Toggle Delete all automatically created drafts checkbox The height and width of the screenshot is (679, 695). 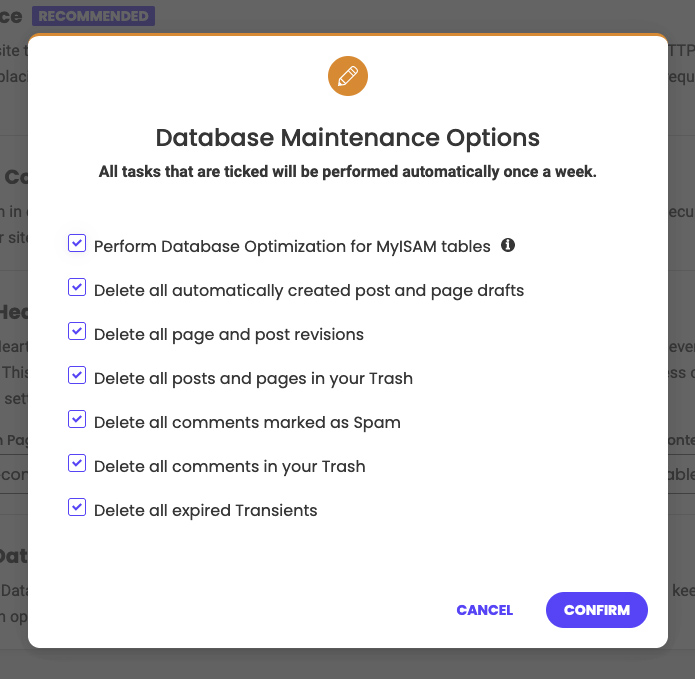77,287
